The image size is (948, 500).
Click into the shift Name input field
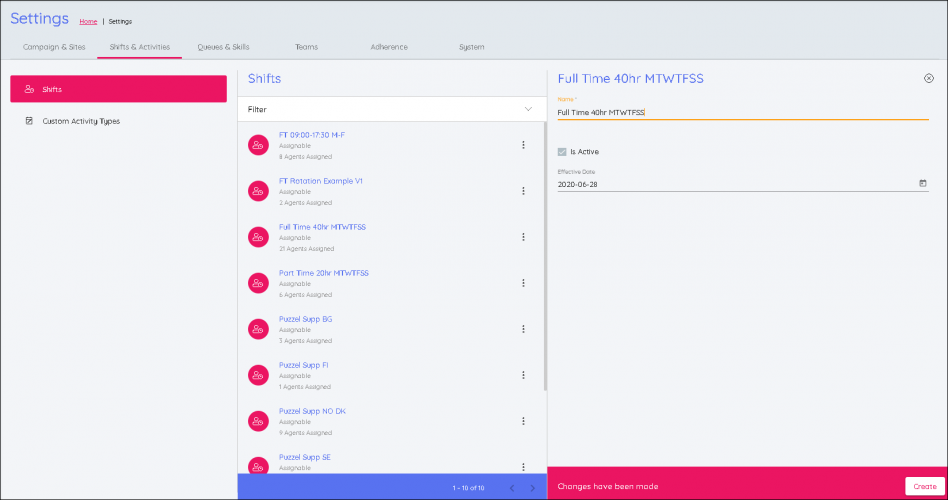[740, 113]
